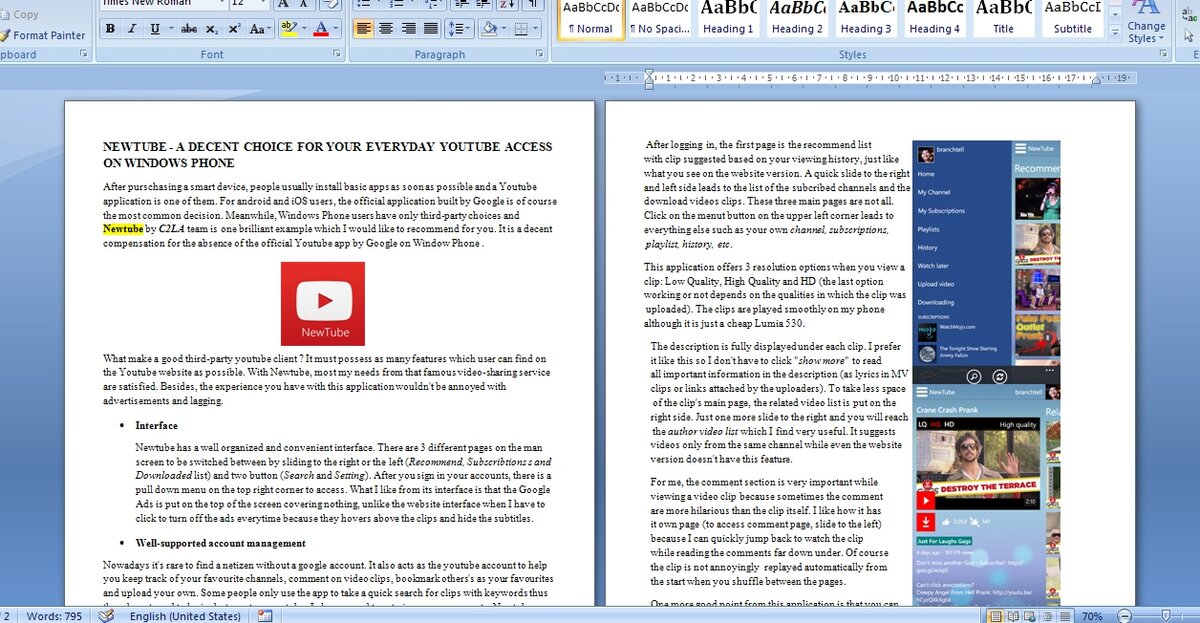Select the Crane Crash Prank screenshot image
The image size is (1200, 623).
click(988, 496)
